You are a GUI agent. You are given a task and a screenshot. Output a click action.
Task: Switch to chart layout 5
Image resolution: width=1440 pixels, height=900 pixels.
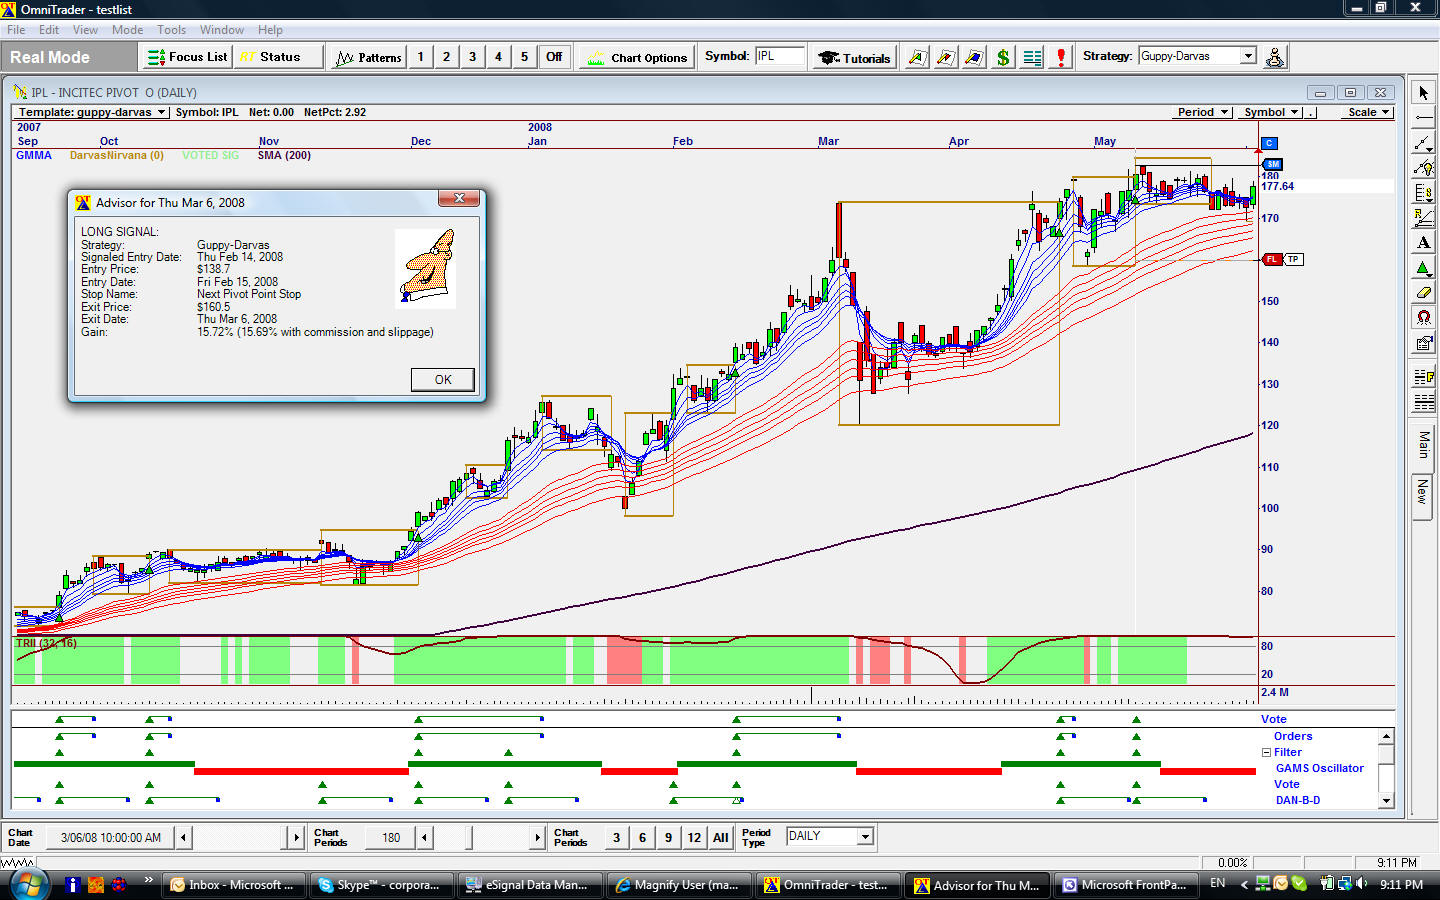524,57
